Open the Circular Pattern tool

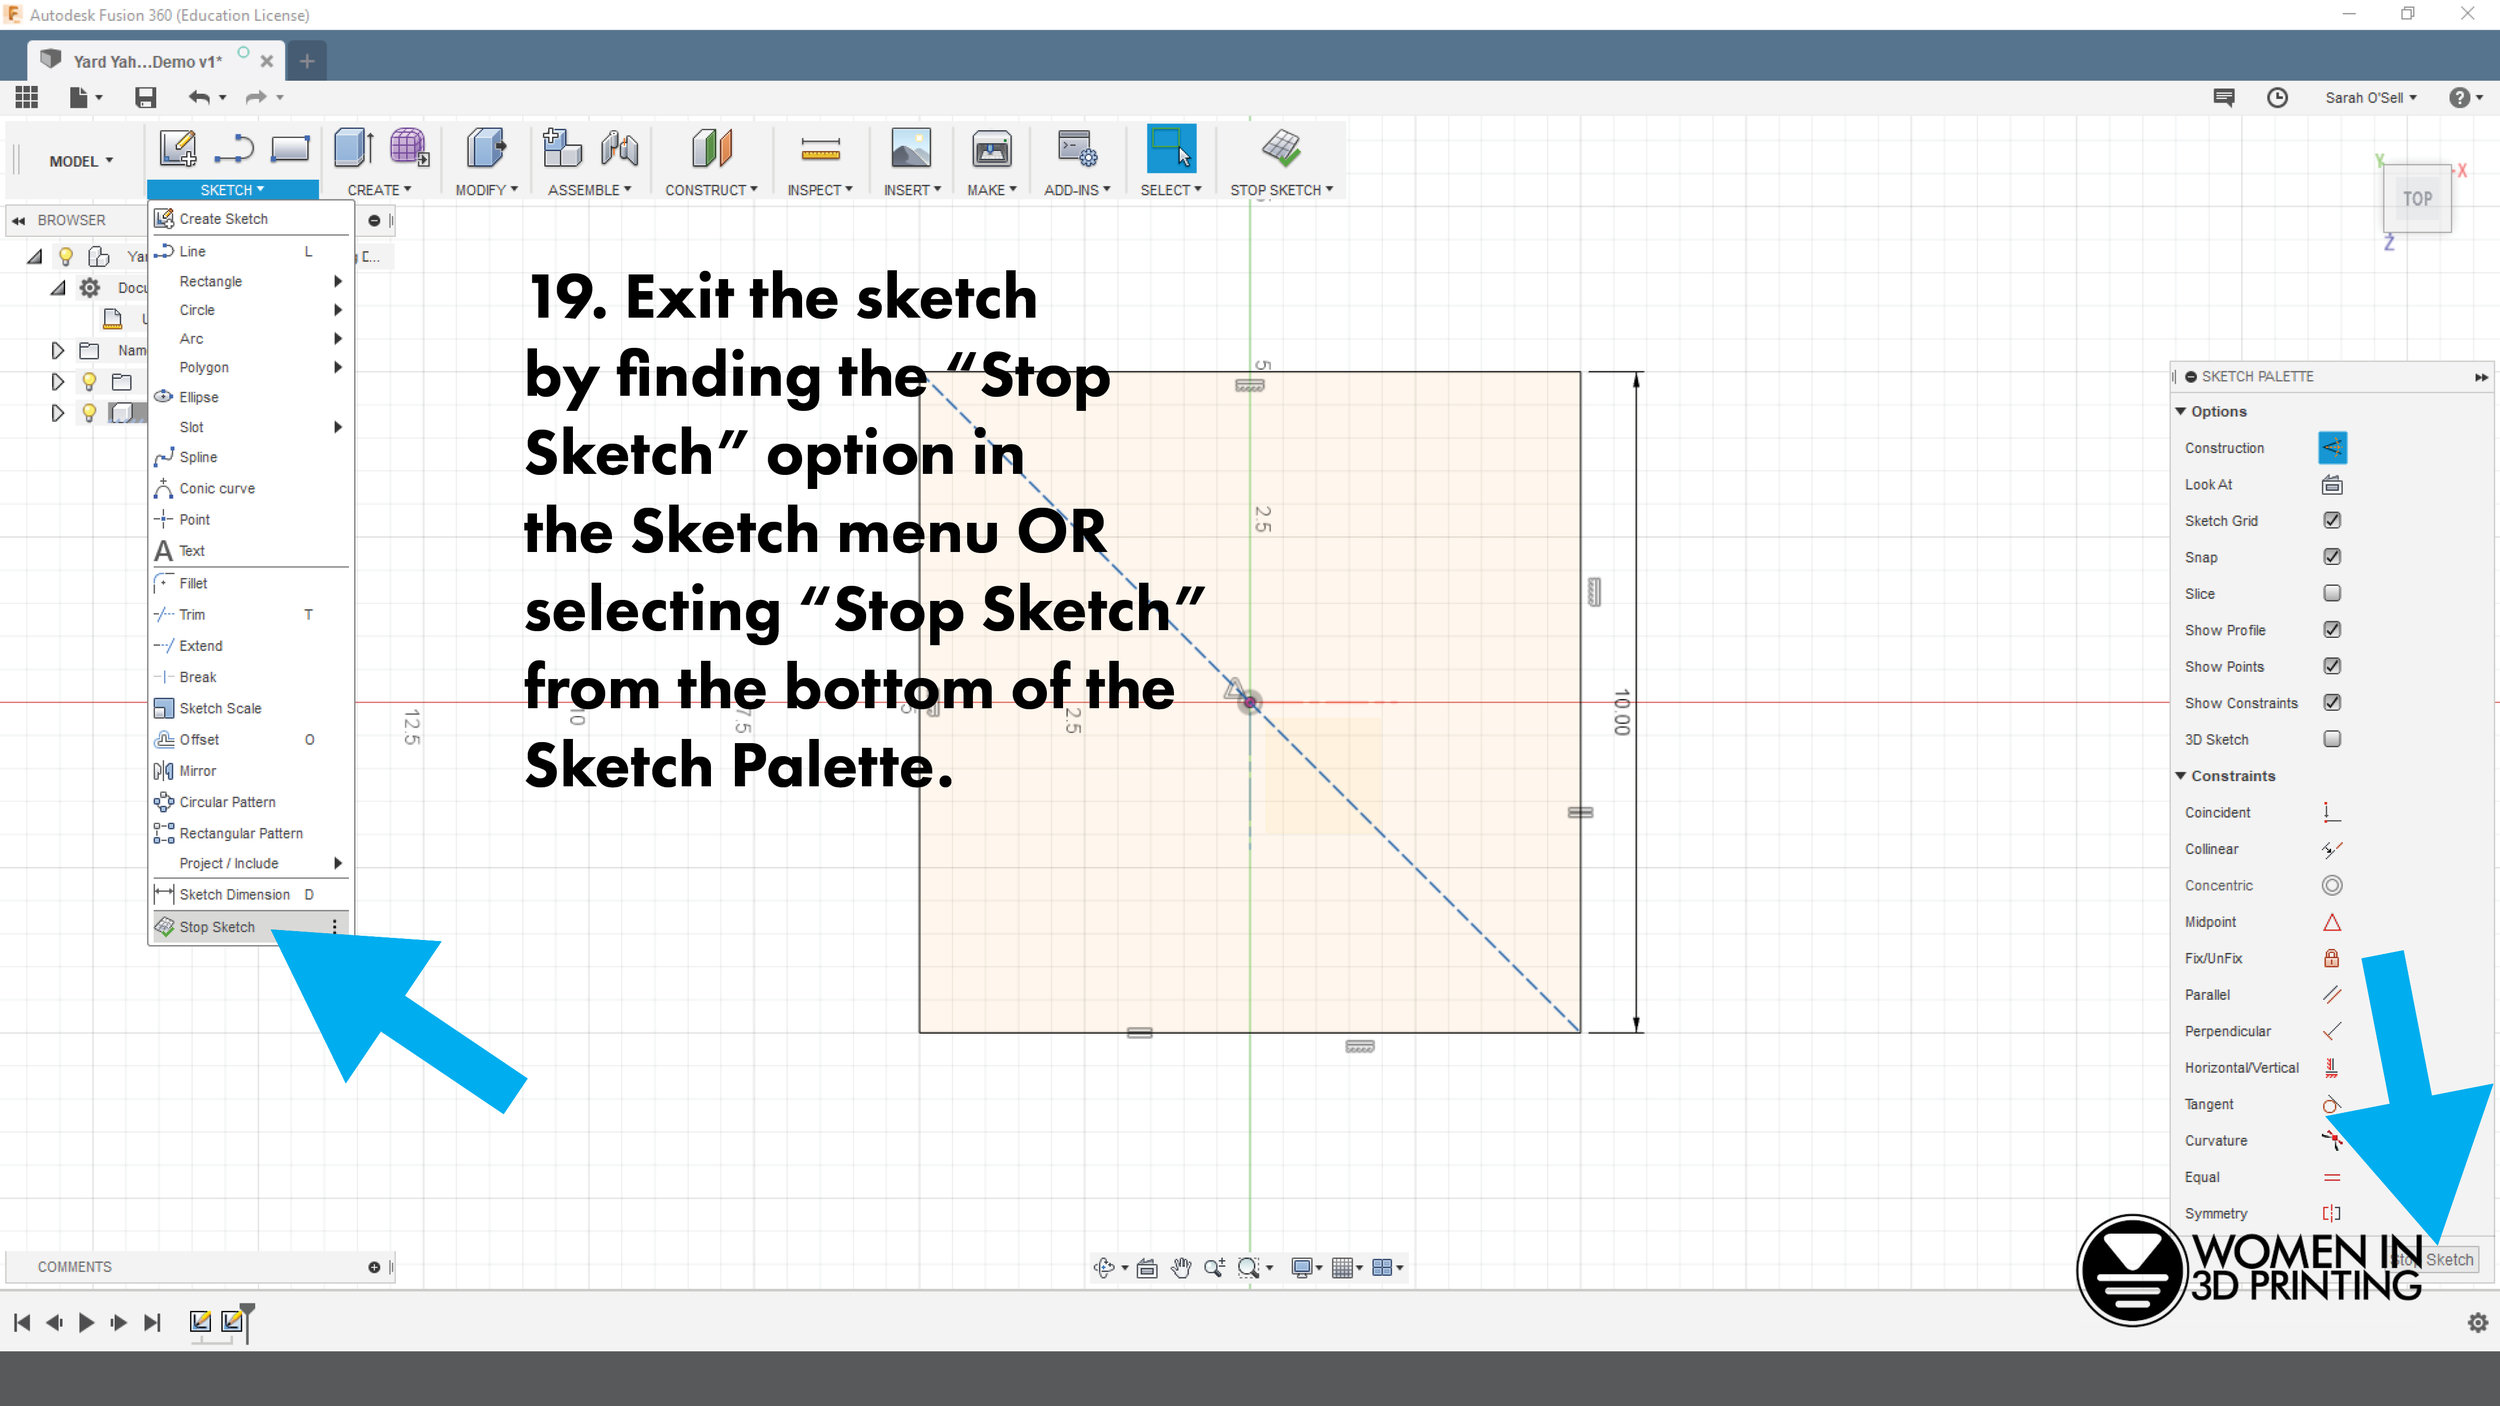pos(227,800)
